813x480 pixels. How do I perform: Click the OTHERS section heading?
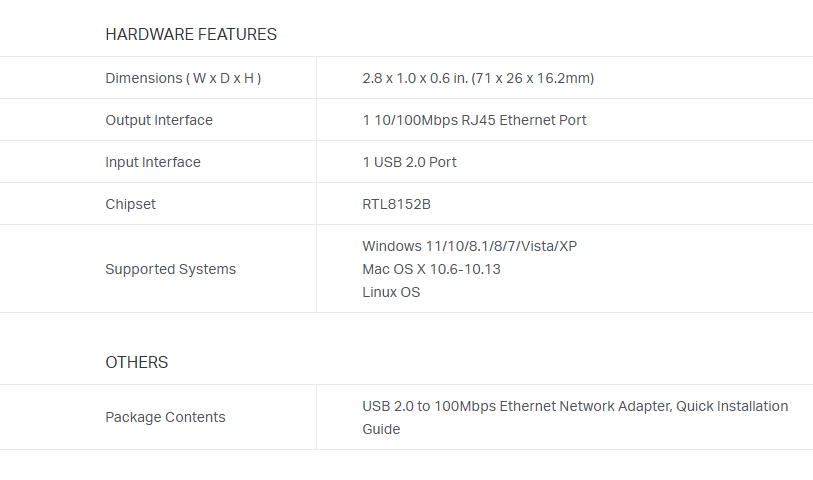click(x=137, y=363)
